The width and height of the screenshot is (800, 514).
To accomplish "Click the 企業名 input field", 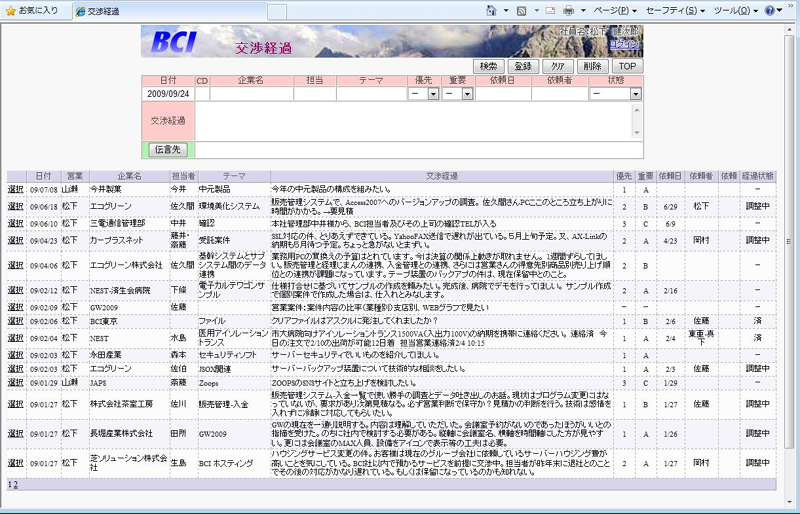I will (x=252, y=94).
